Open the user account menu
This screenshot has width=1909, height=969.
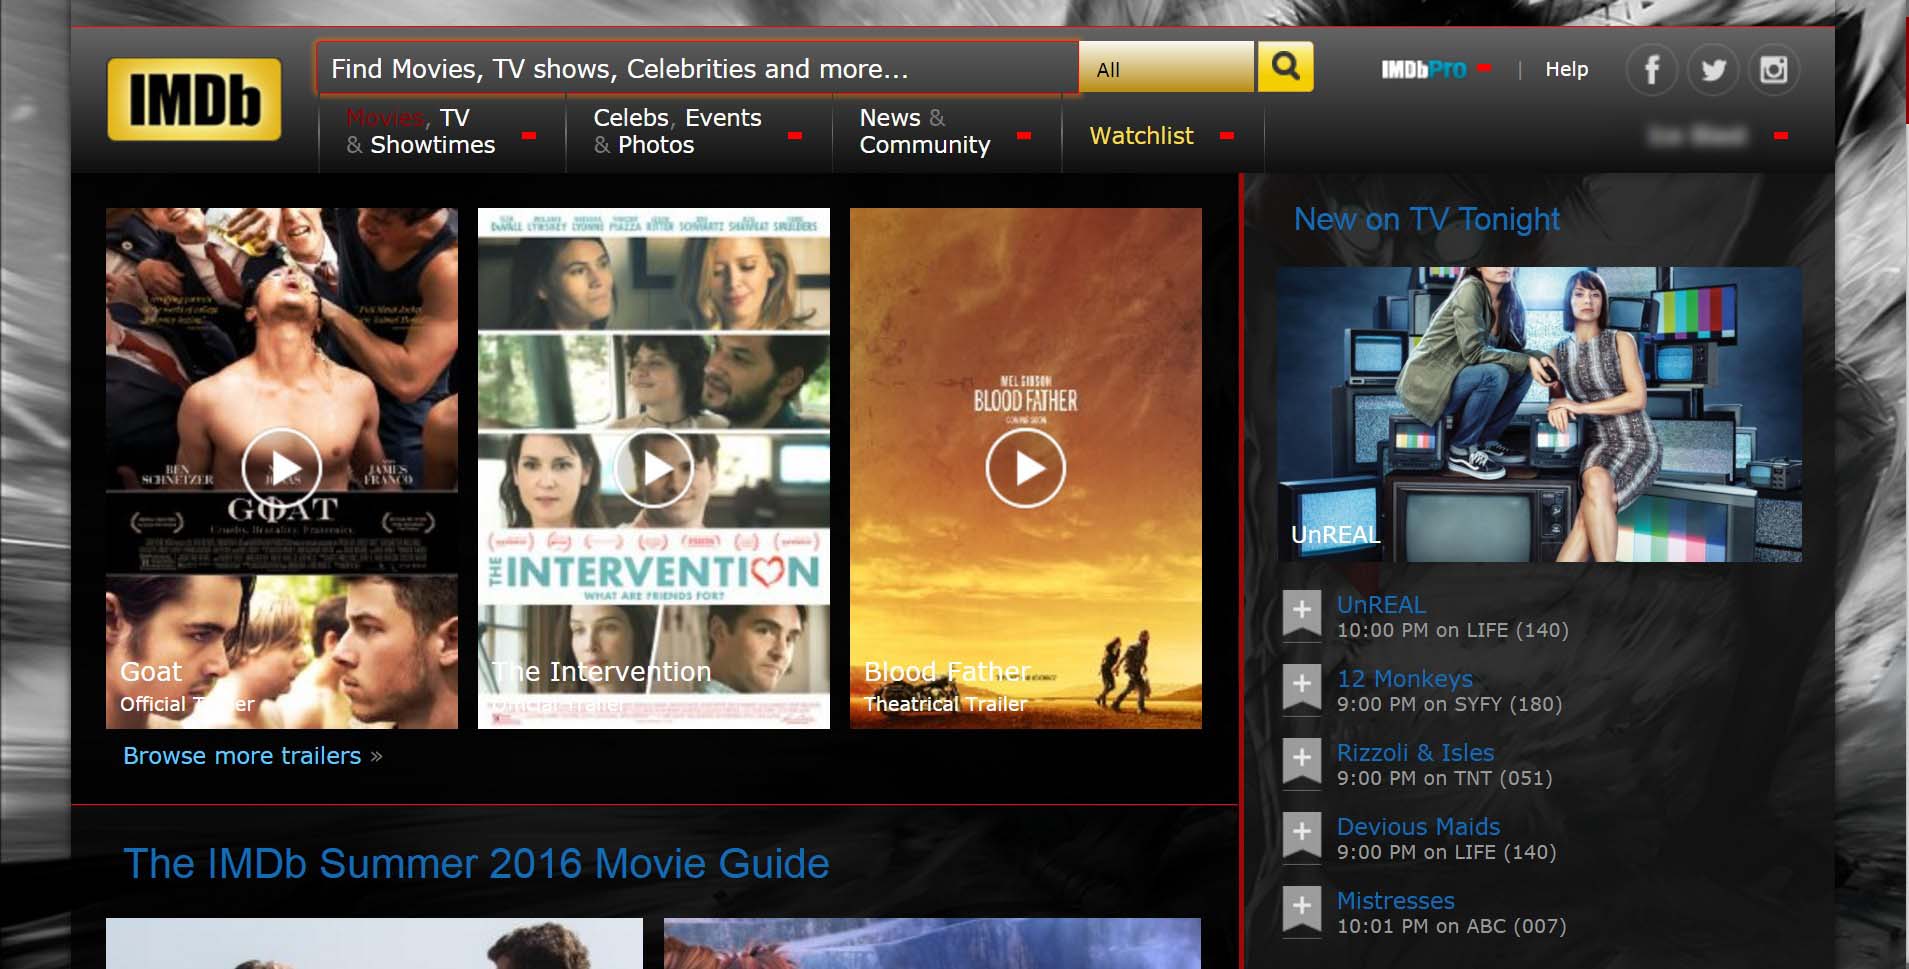1781,135
